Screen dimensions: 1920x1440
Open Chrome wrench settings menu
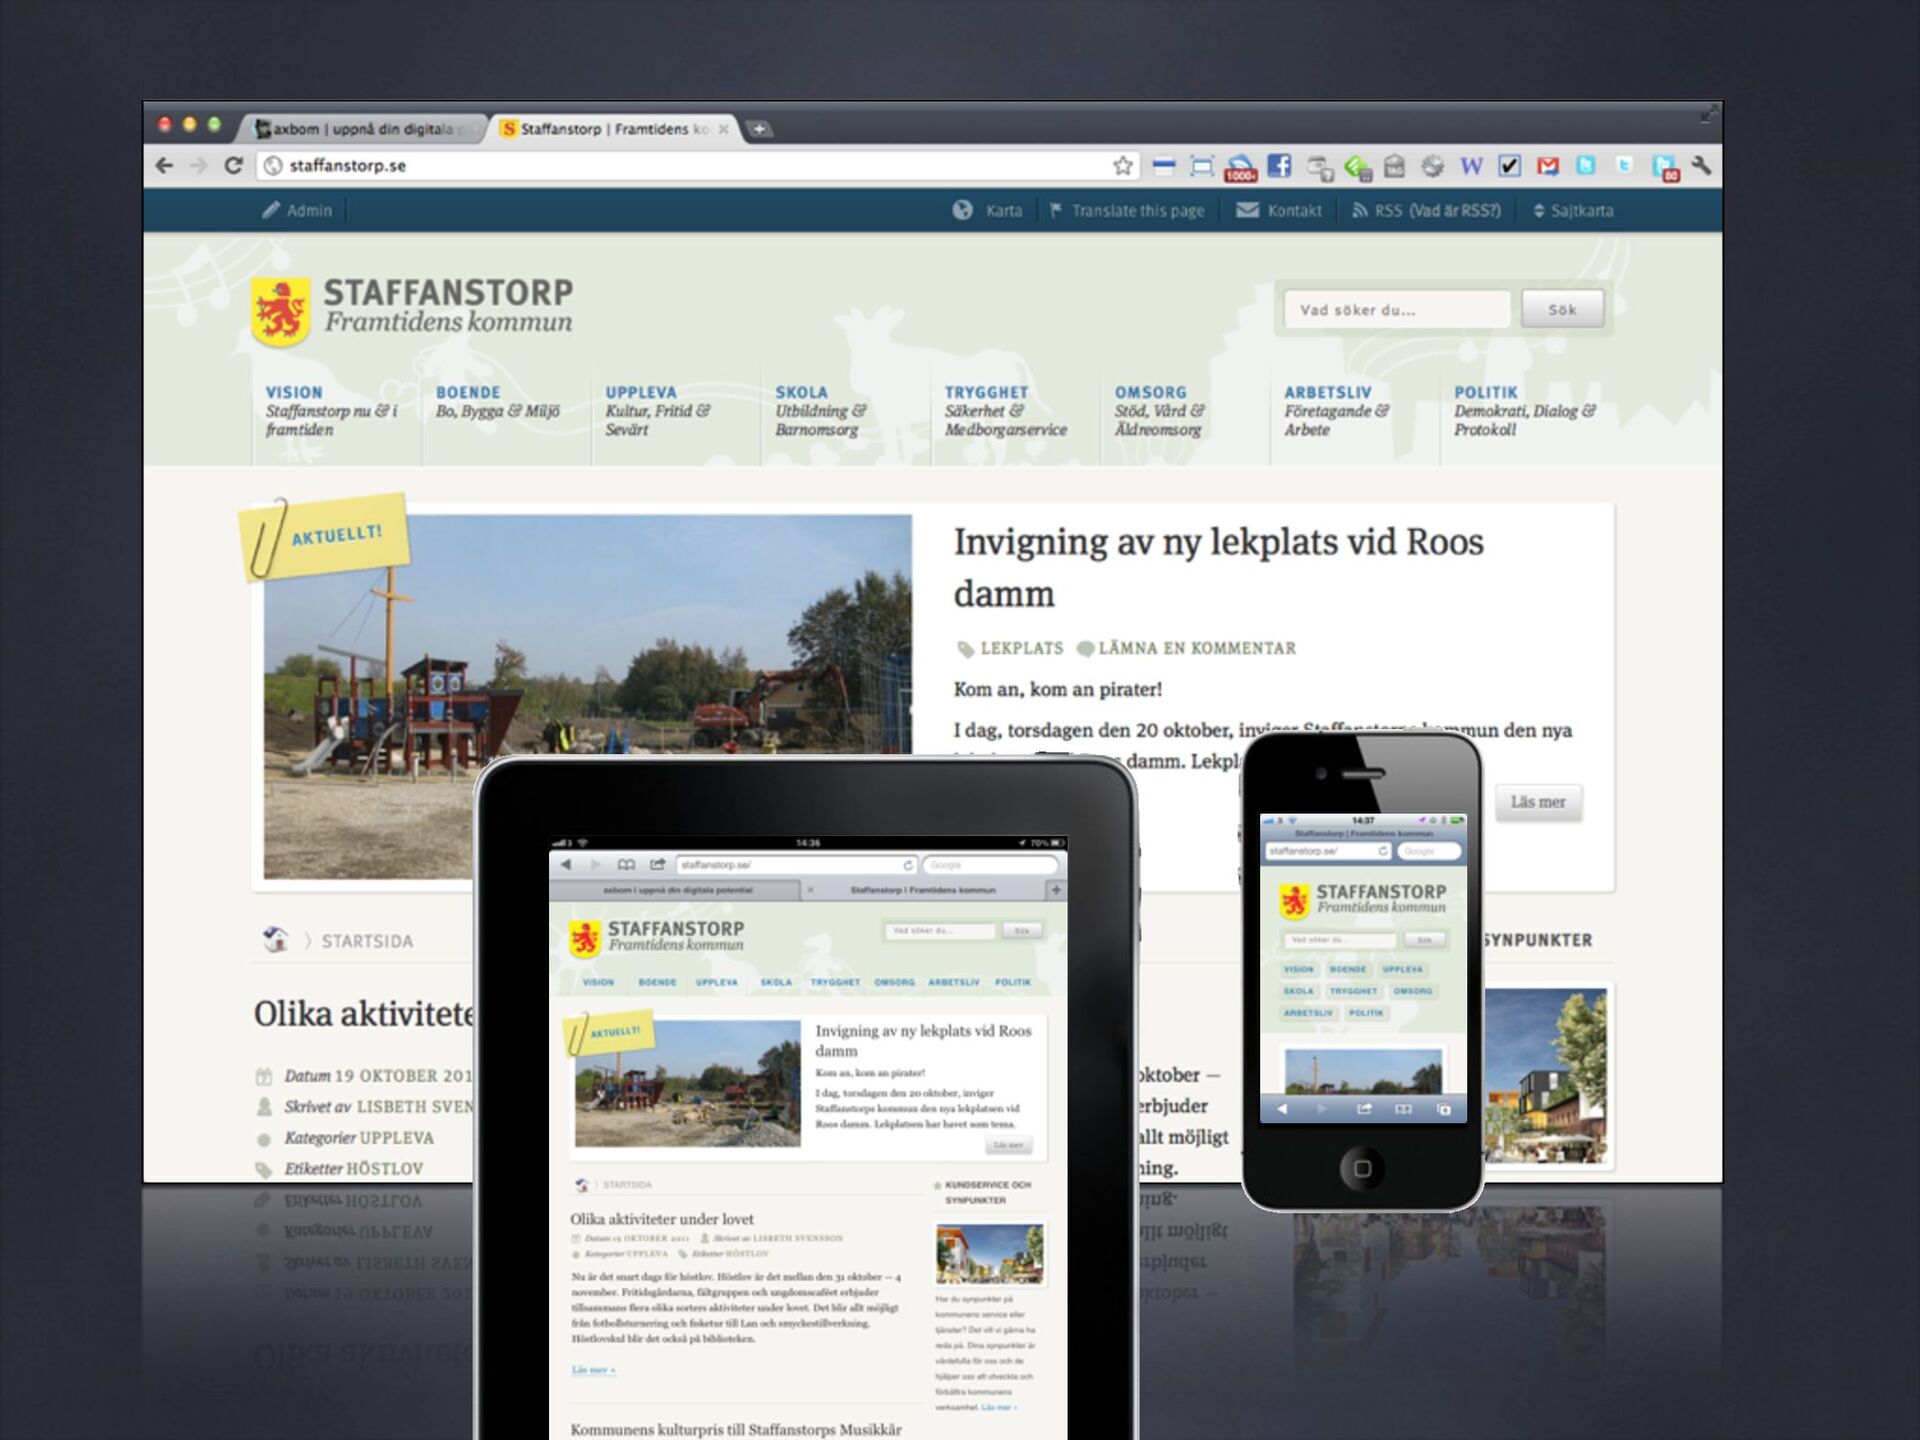coord(1701,166)
